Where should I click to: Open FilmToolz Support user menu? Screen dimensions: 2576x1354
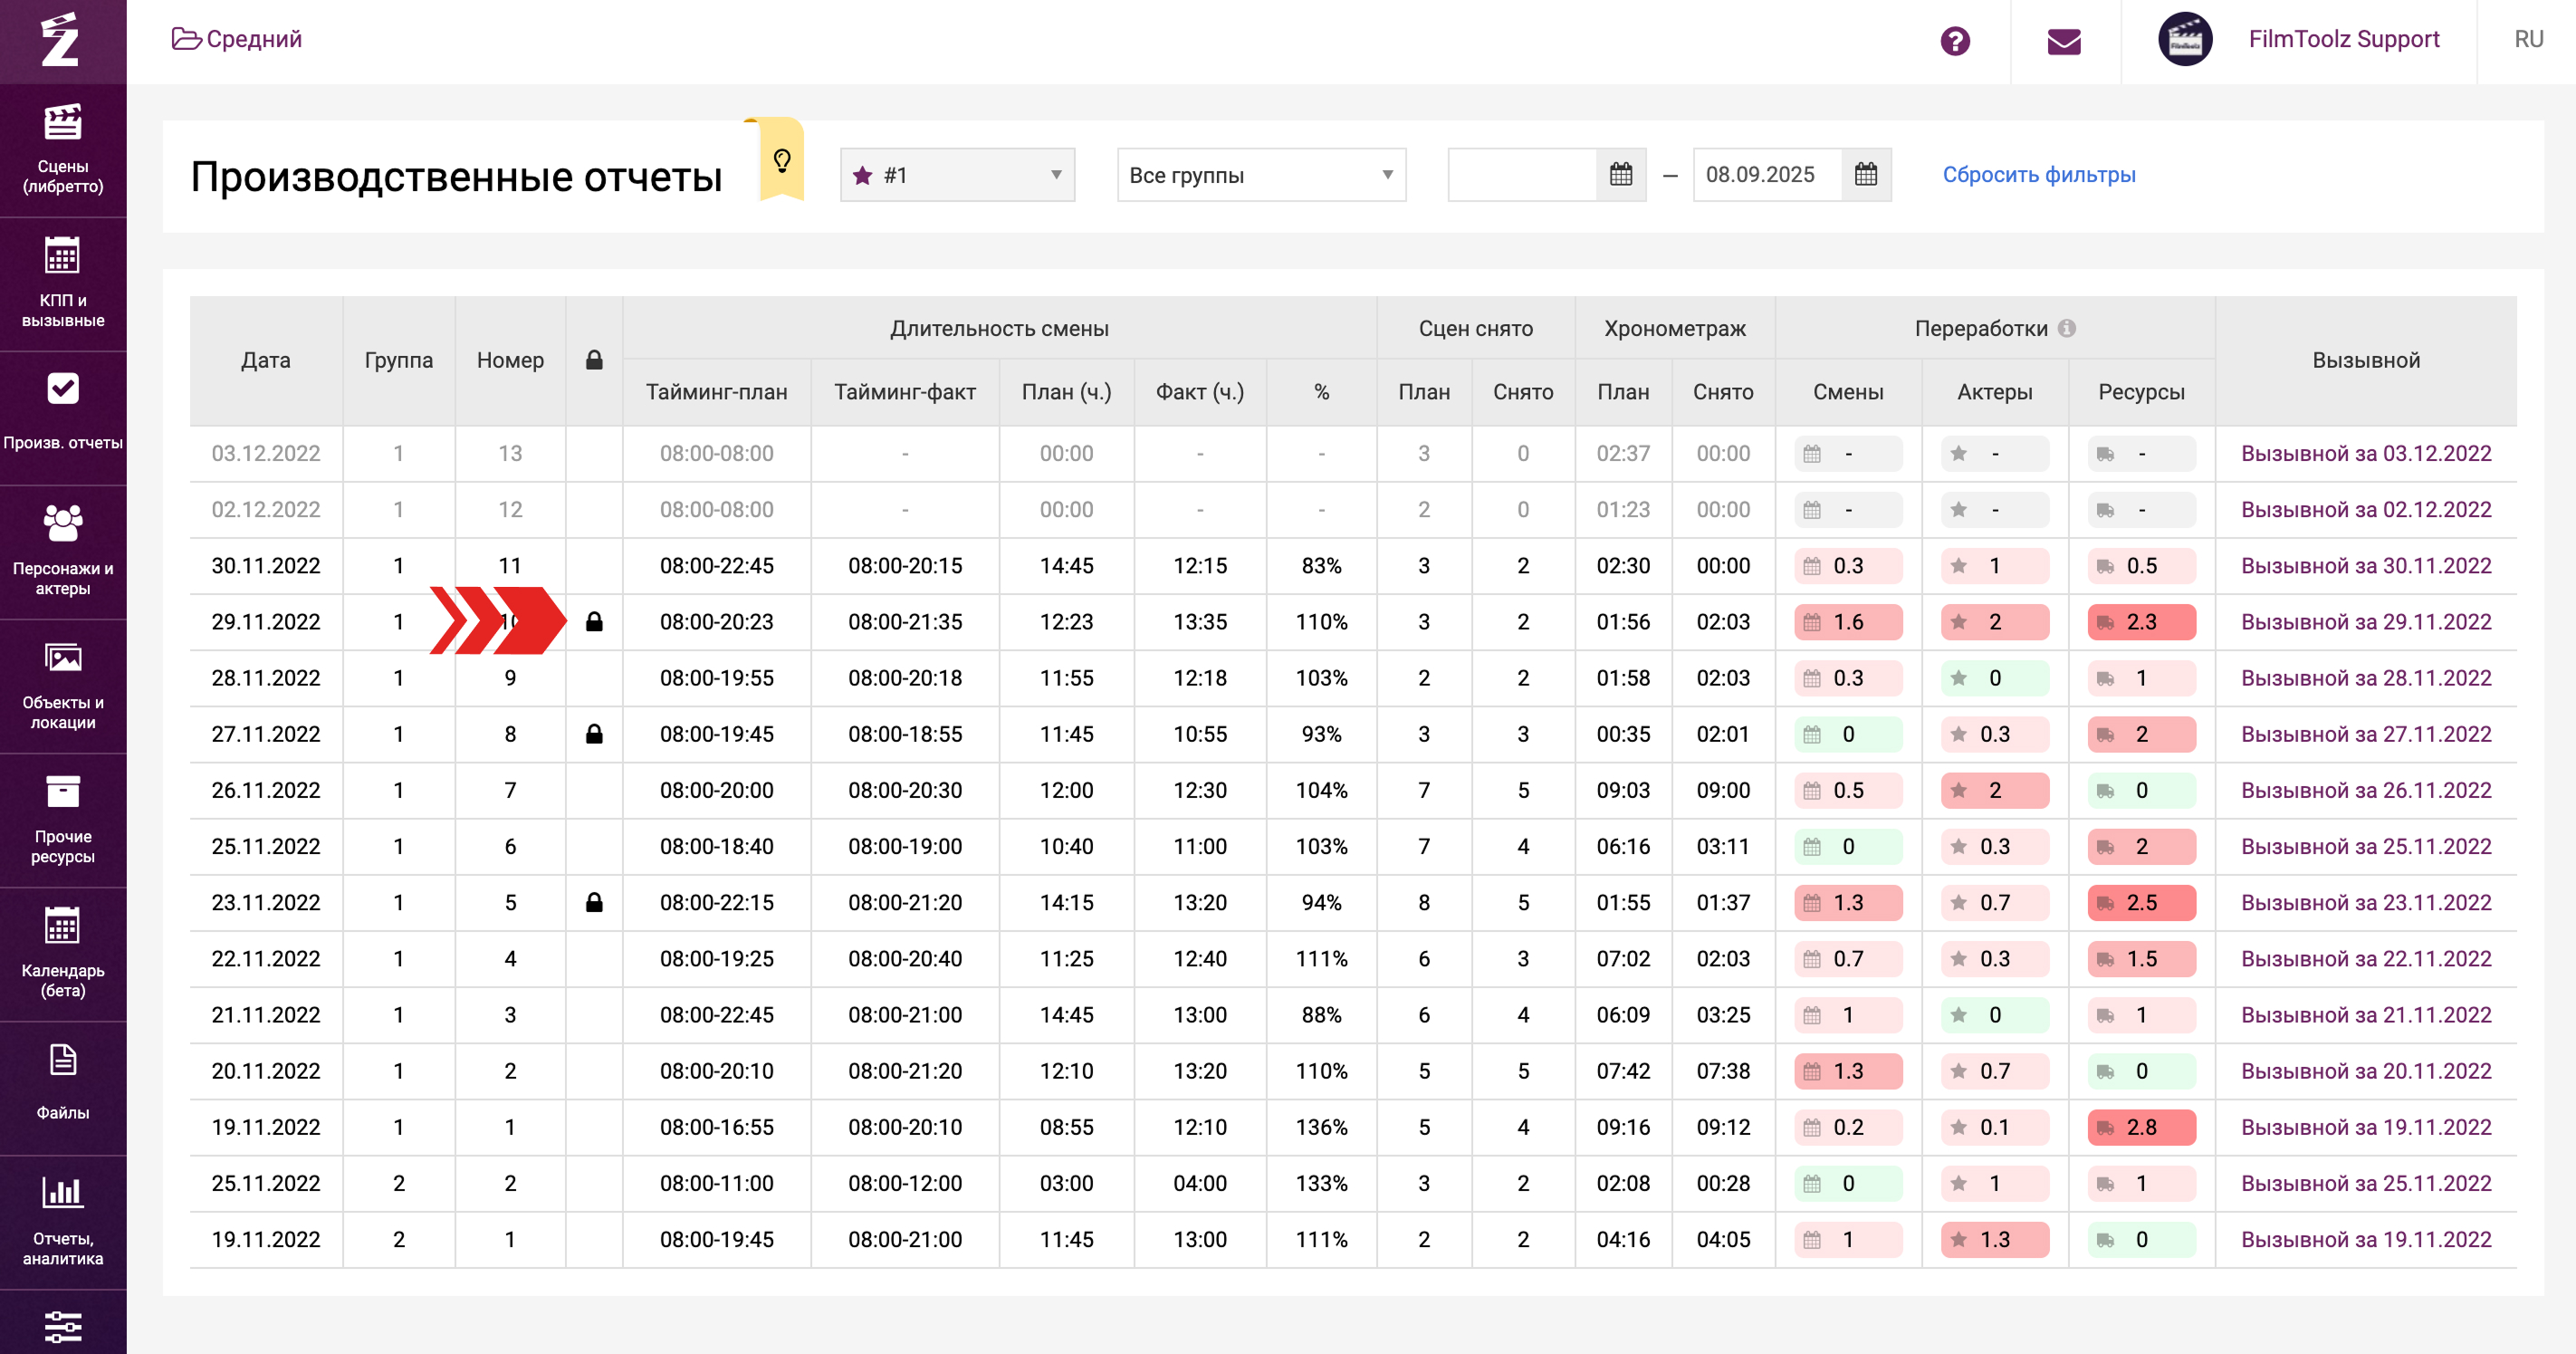point(2343,39)
